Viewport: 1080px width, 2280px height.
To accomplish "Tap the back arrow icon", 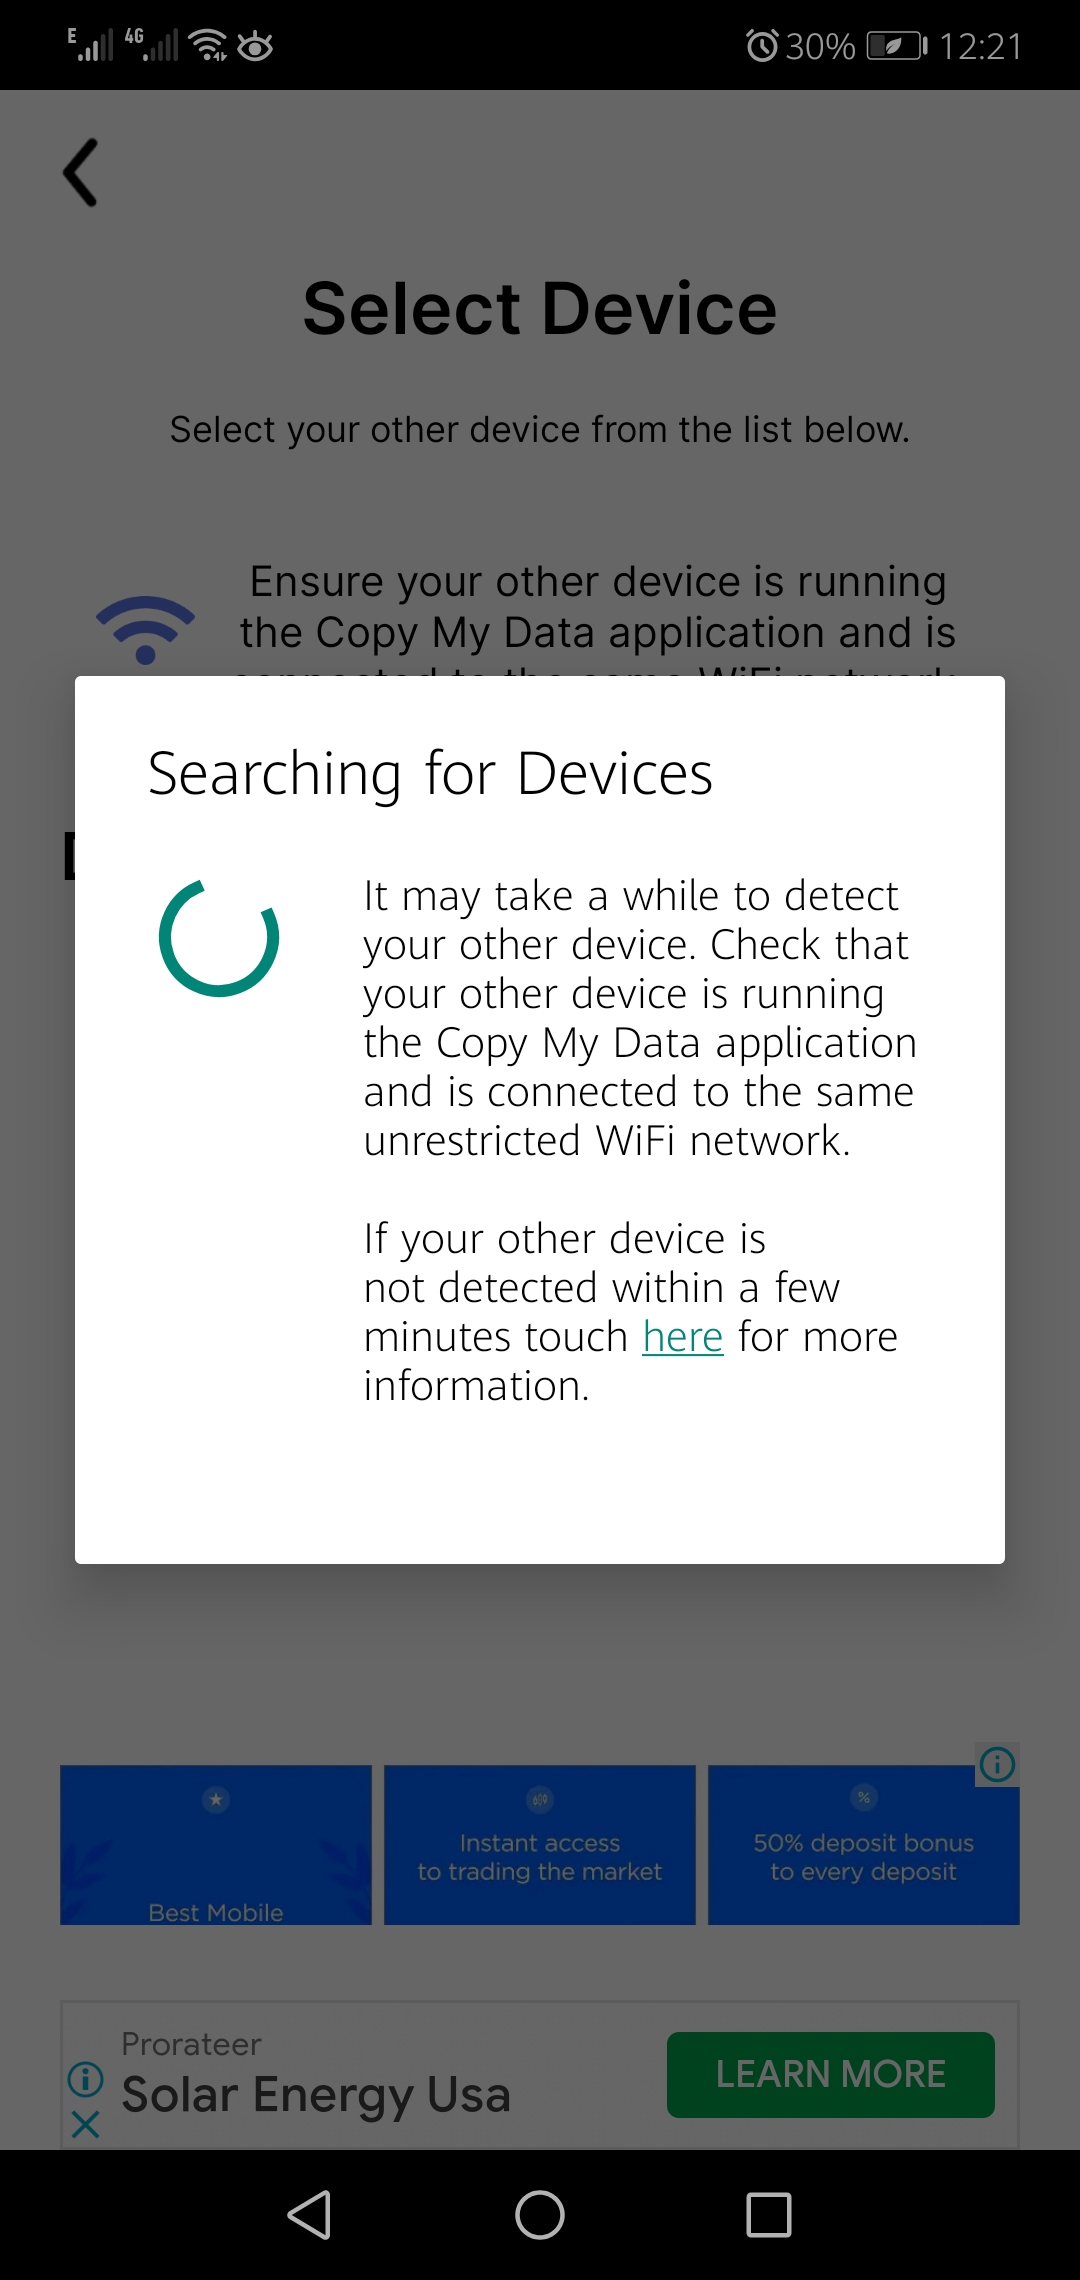I will pyautogui.click(x=81, y=172).
